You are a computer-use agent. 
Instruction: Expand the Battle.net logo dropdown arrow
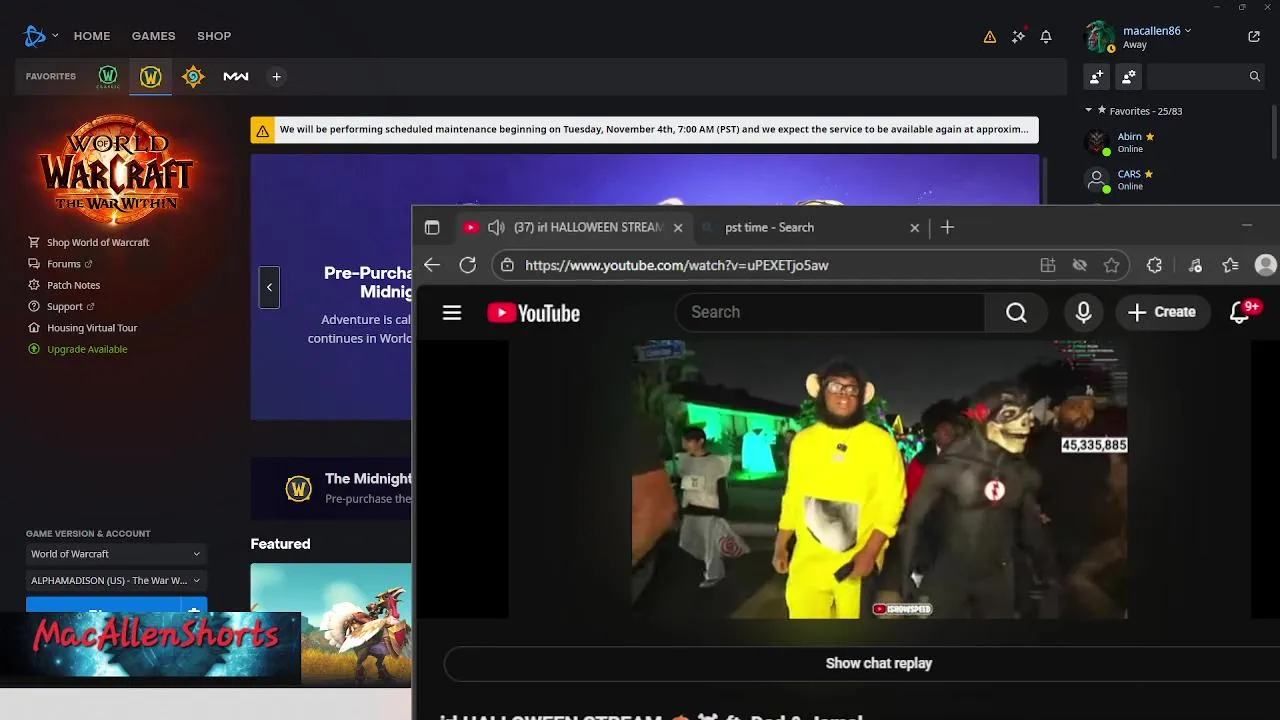tap(55, 36)
